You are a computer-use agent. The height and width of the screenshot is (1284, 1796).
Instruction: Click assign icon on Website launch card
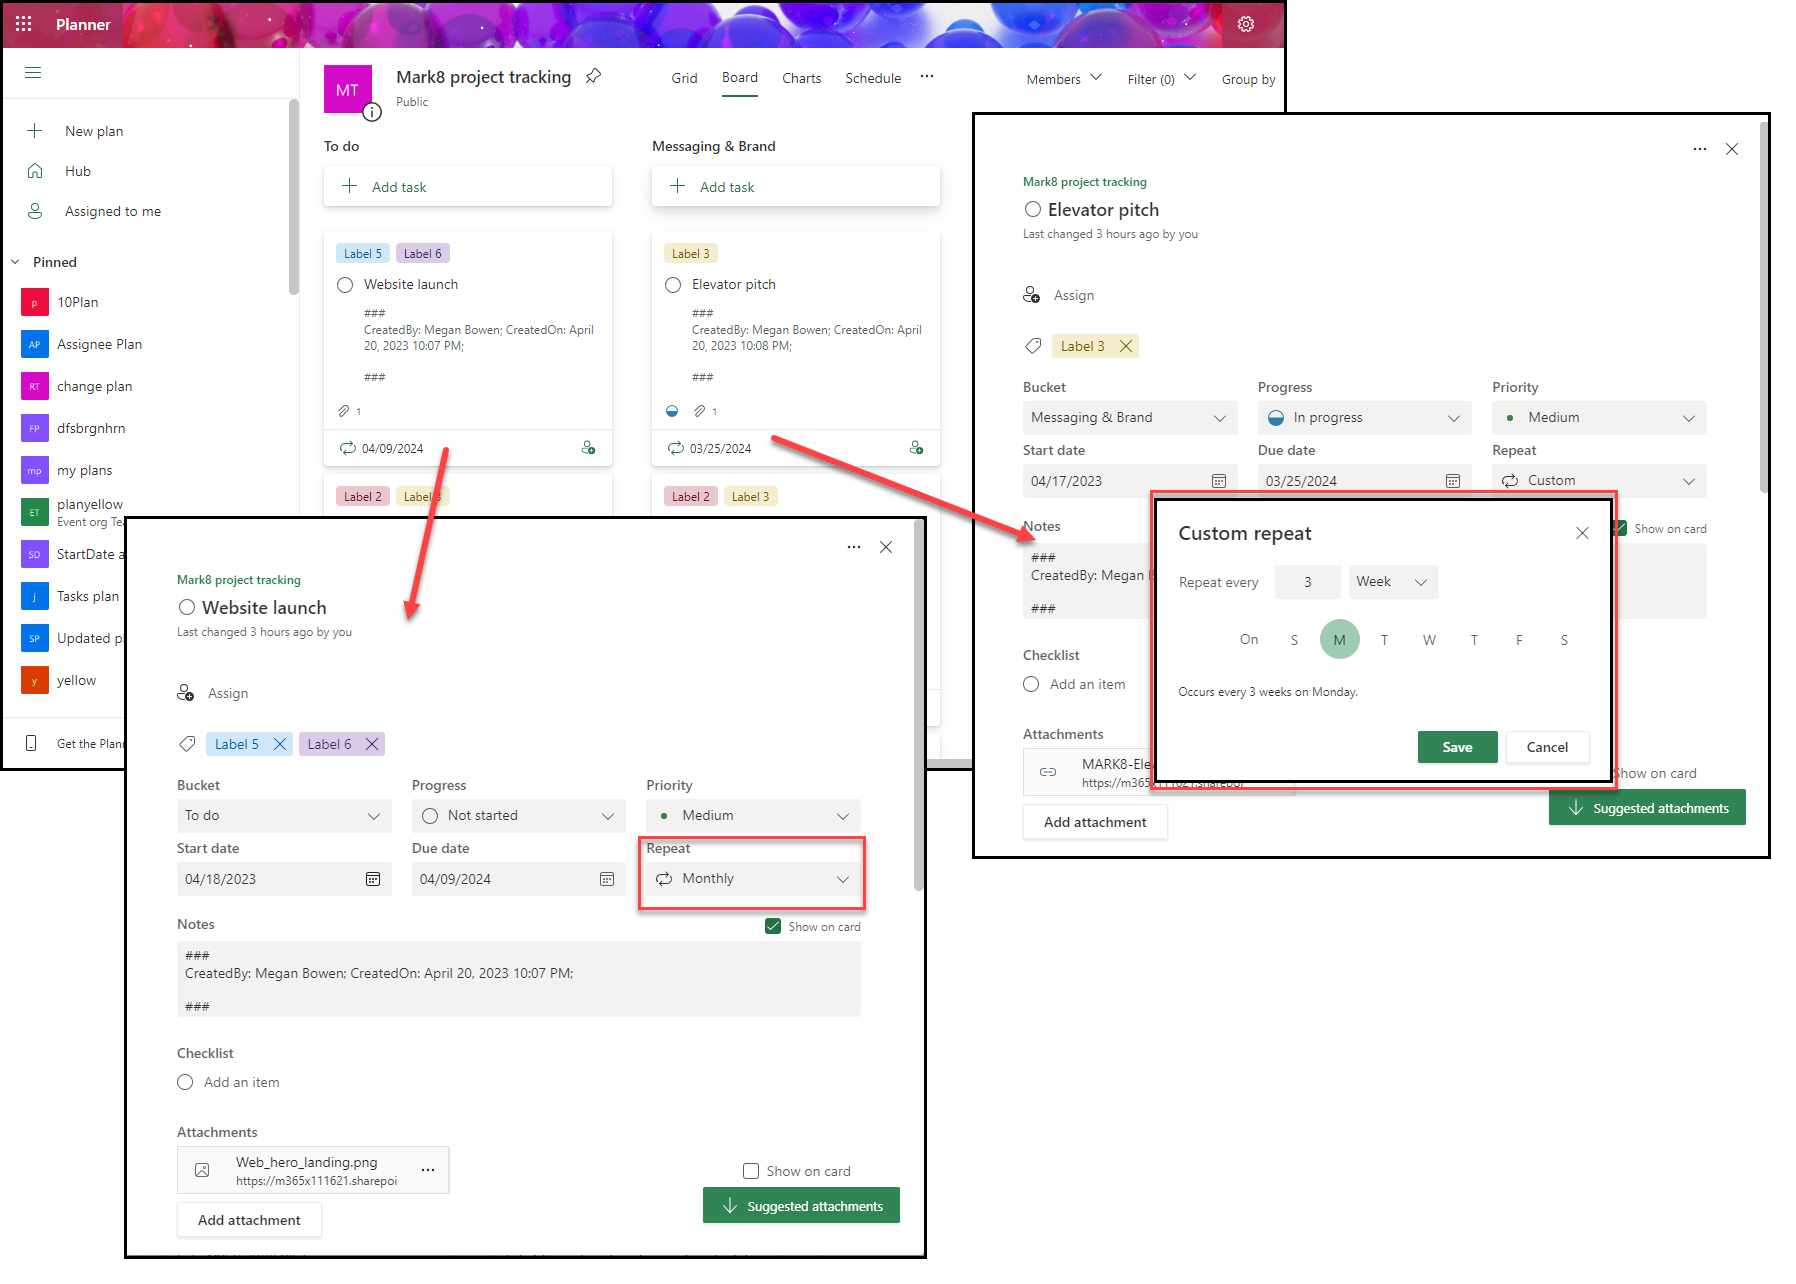588,448
